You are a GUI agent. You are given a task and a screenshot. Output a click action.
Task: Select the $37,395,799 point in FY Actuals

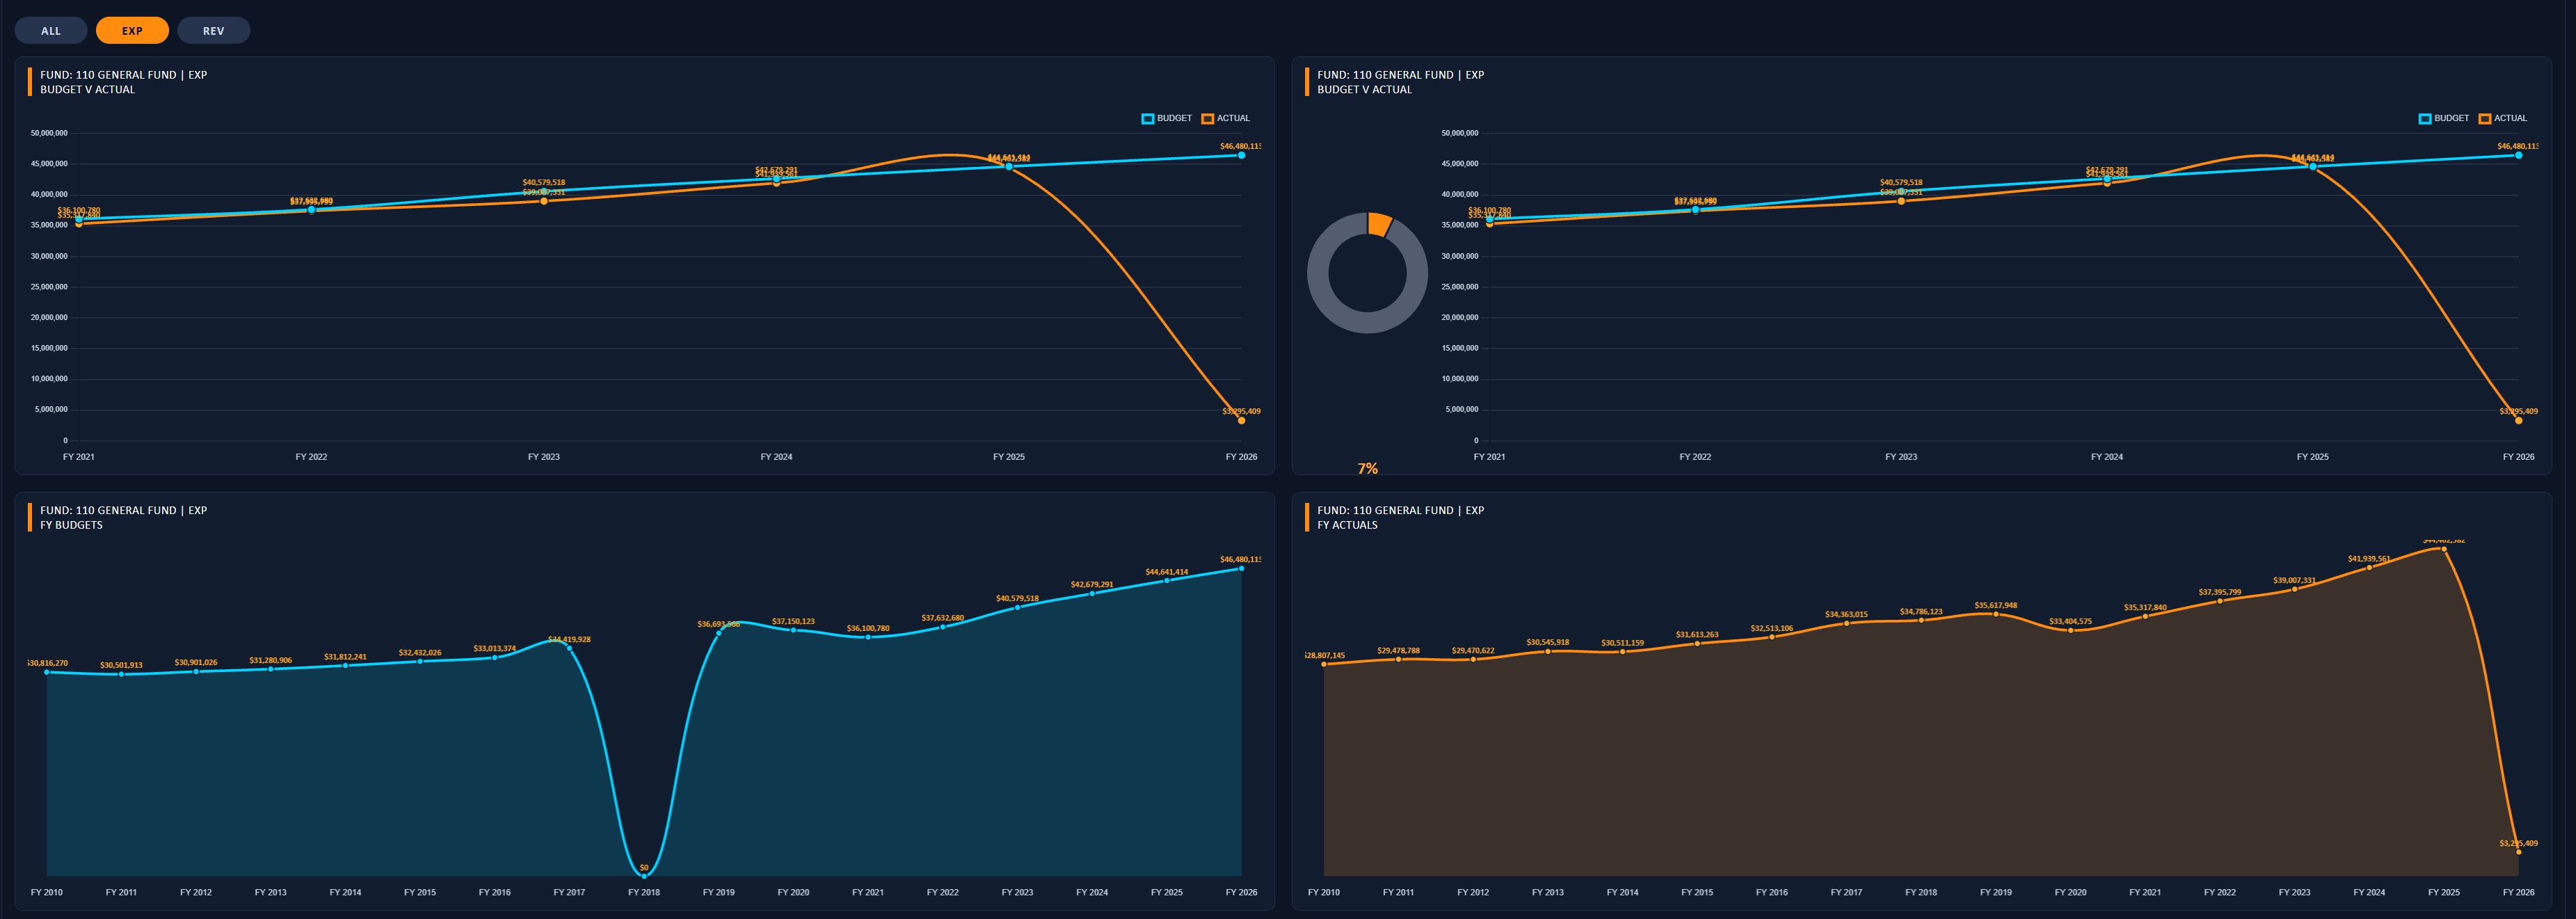click(x=2220, y=601)
